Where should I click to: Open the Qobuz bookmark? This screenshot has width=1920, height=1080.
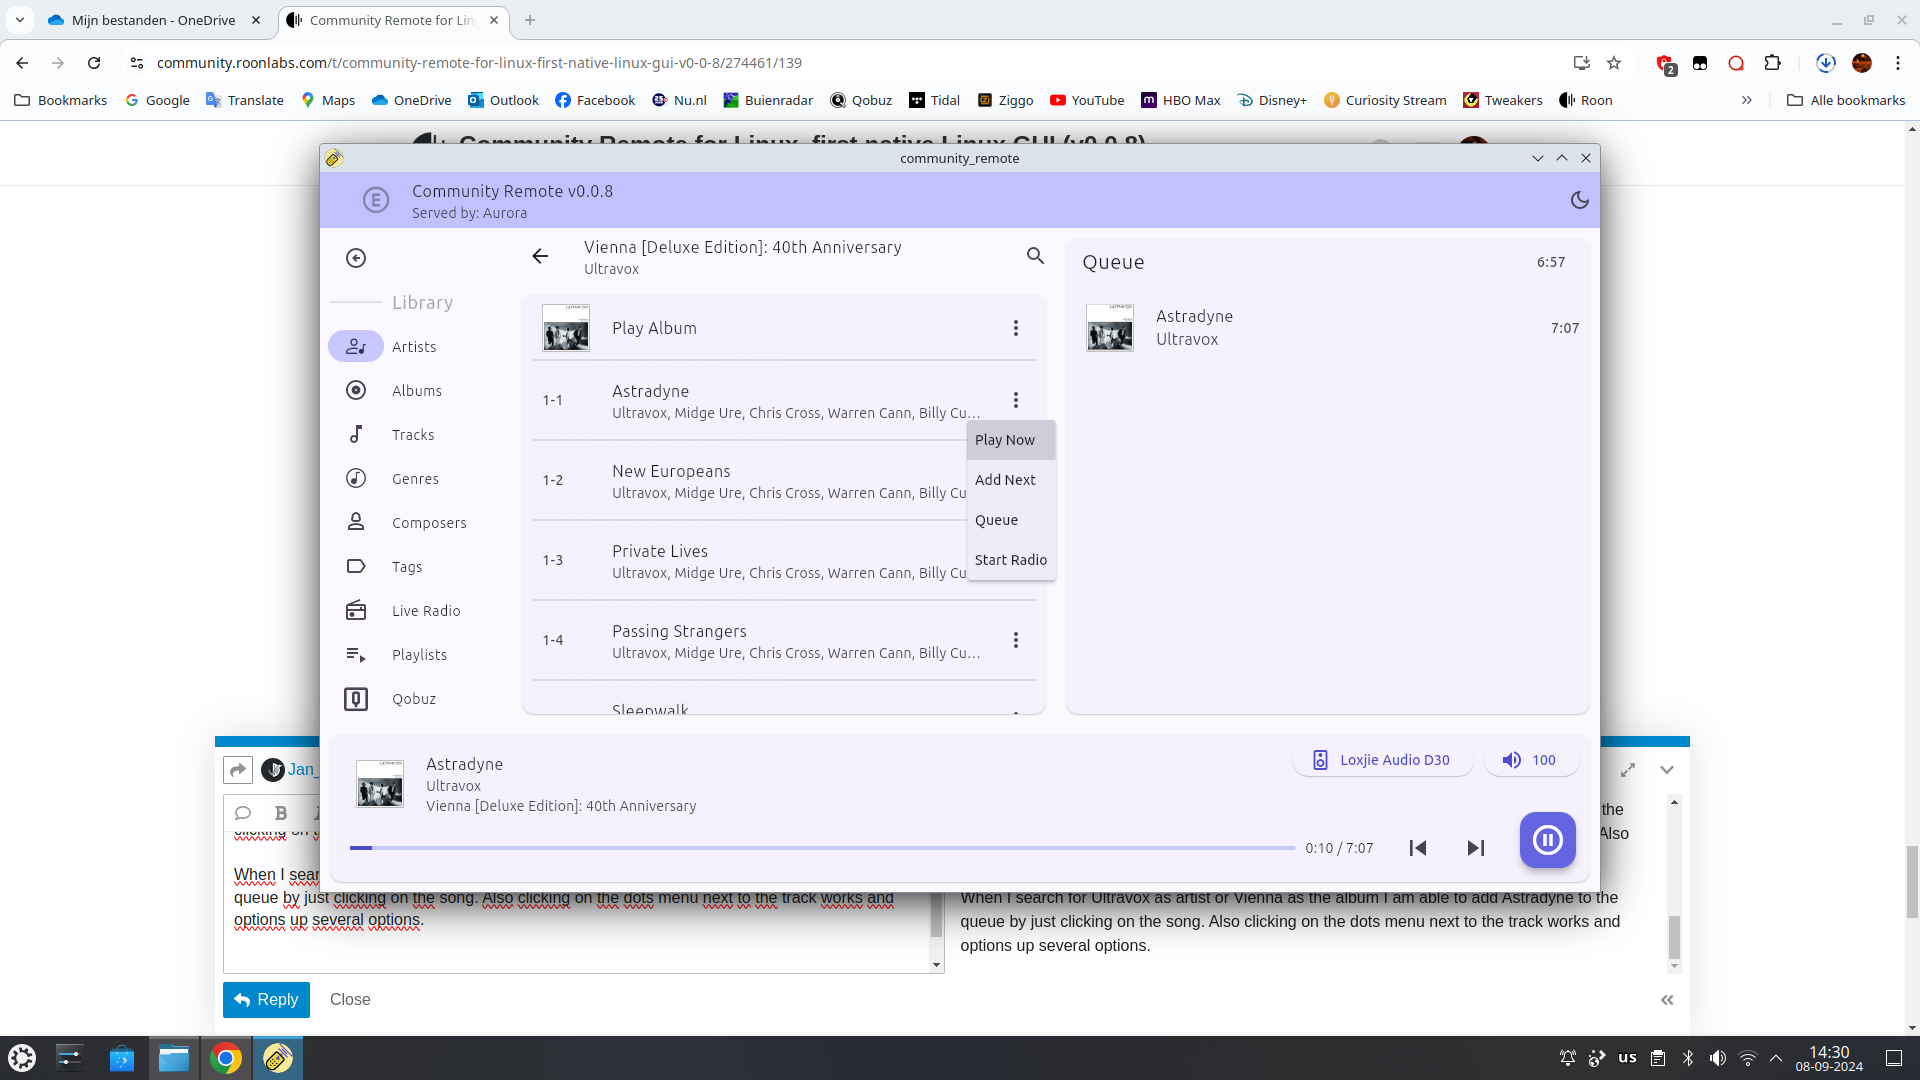(861, 100)
